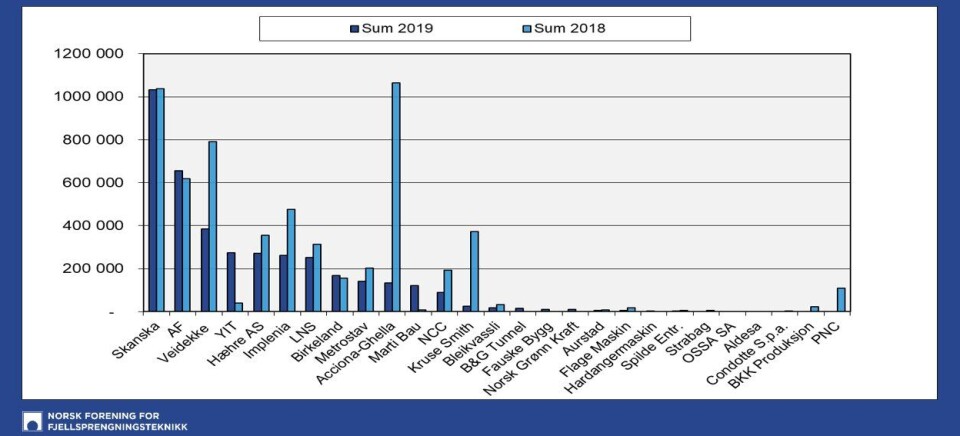Click the Marti Bau 2019 bar
Image resolution: width=960 pixels, height=436 pixels.
click(x=414, y=298)
